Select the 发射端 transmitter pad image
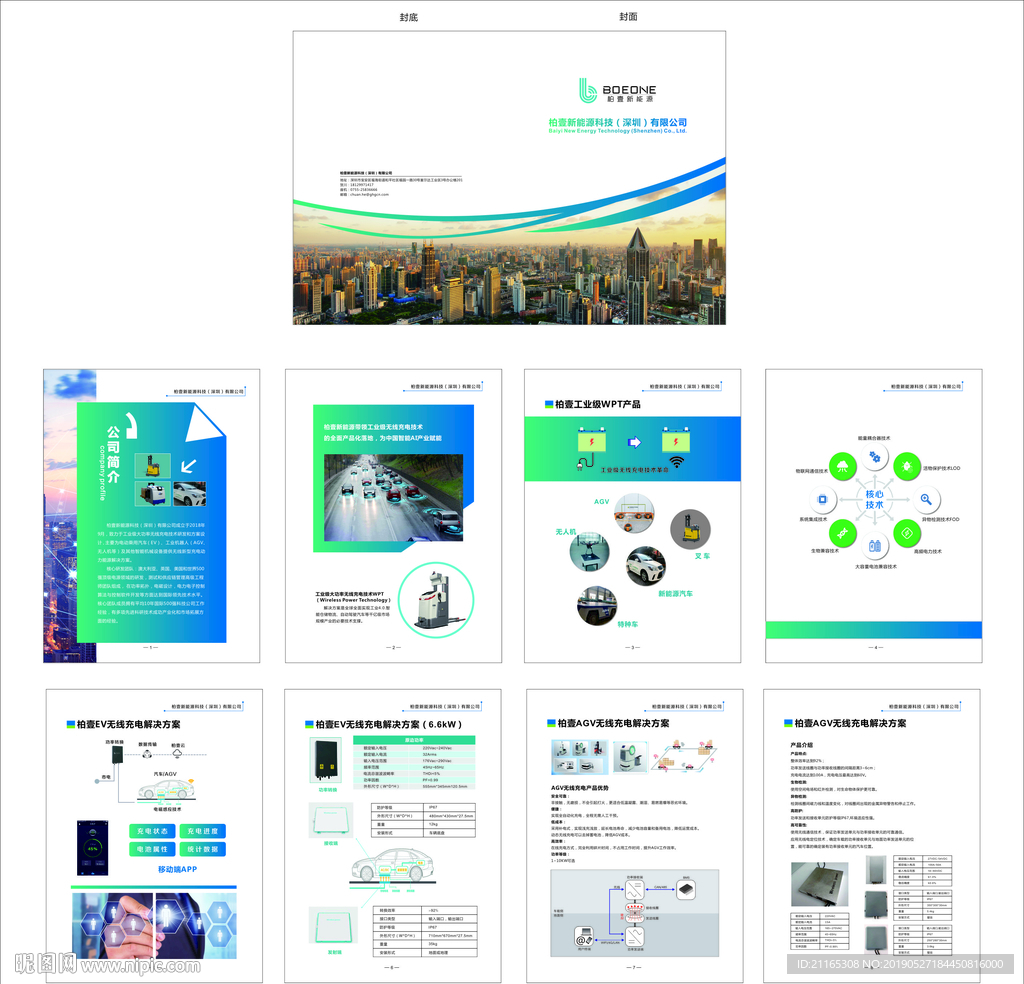 (x=333, y=927)
